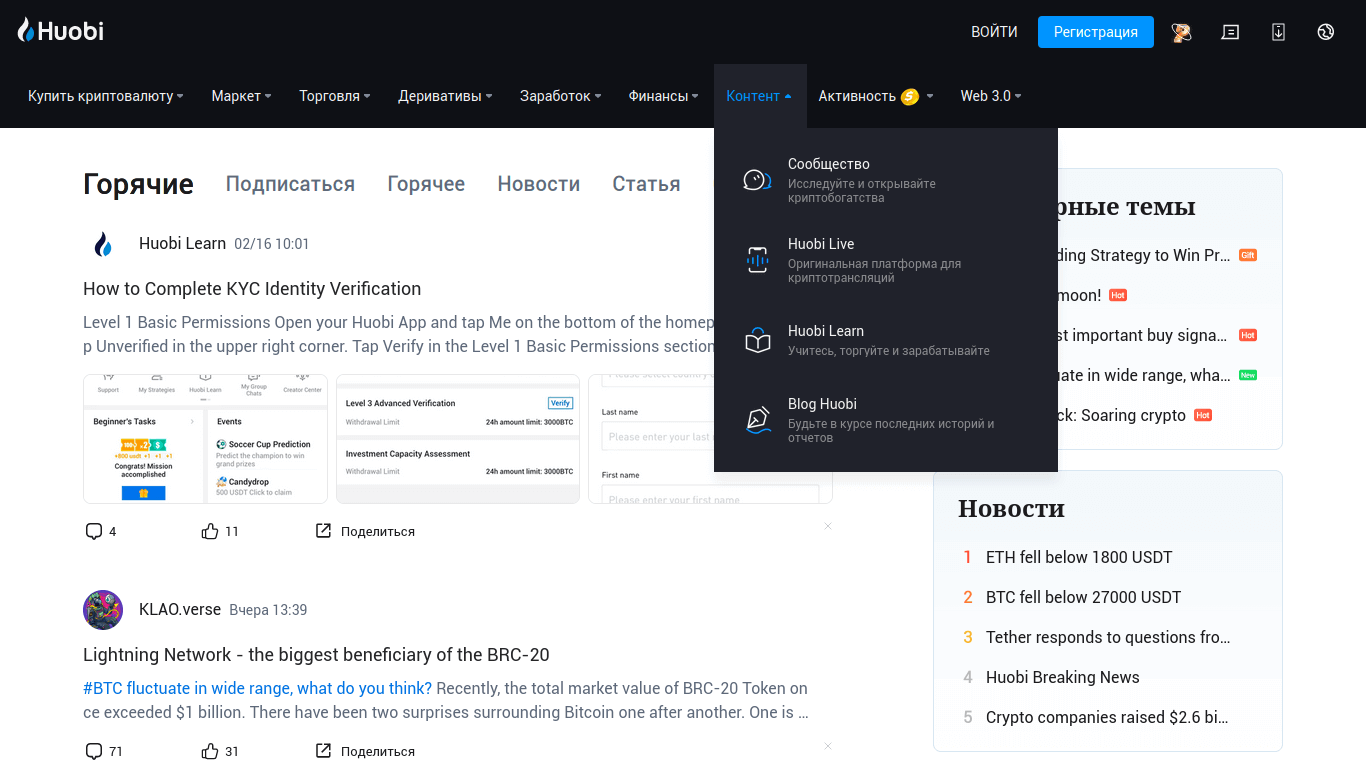This screenshot has width=1366, height=768.
Task: Switch to the Статья tab
Action: (646, 184)
